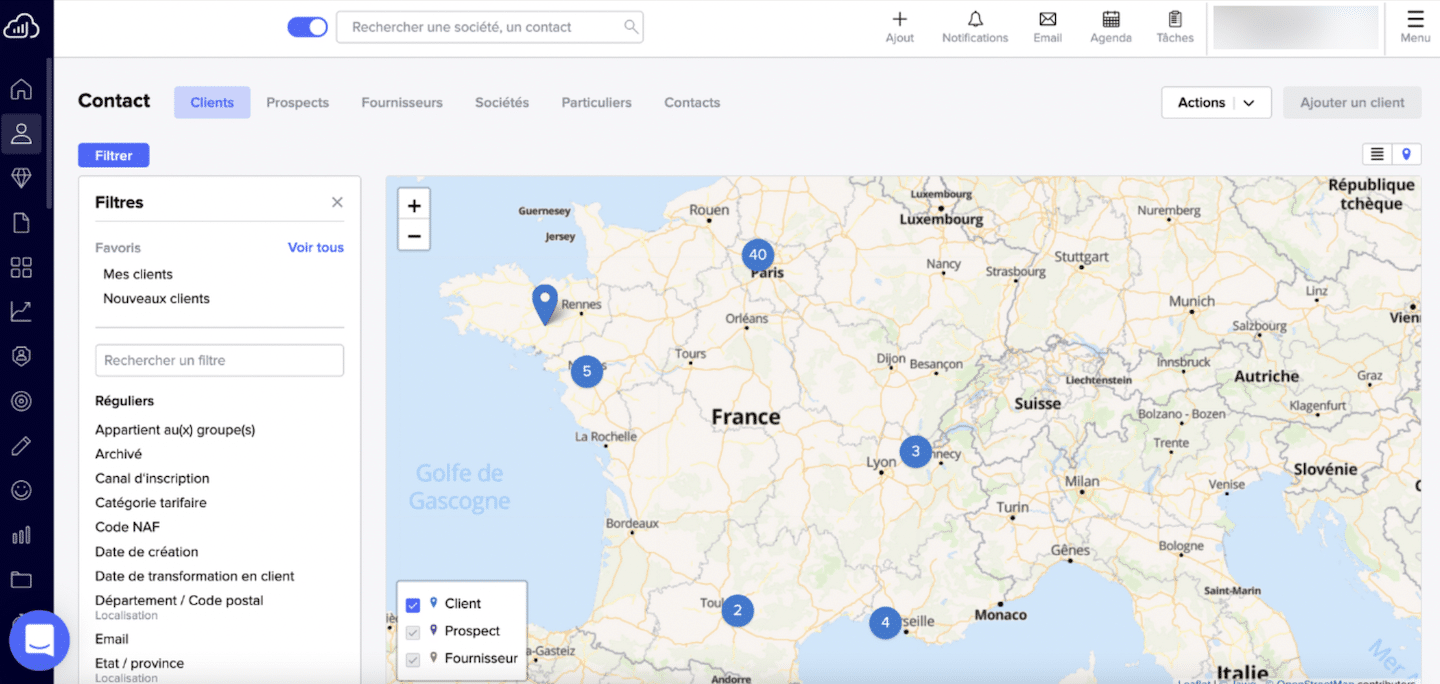Switch to the Fournisseurs tab
1440x684 pixels.
pos(401,103)
